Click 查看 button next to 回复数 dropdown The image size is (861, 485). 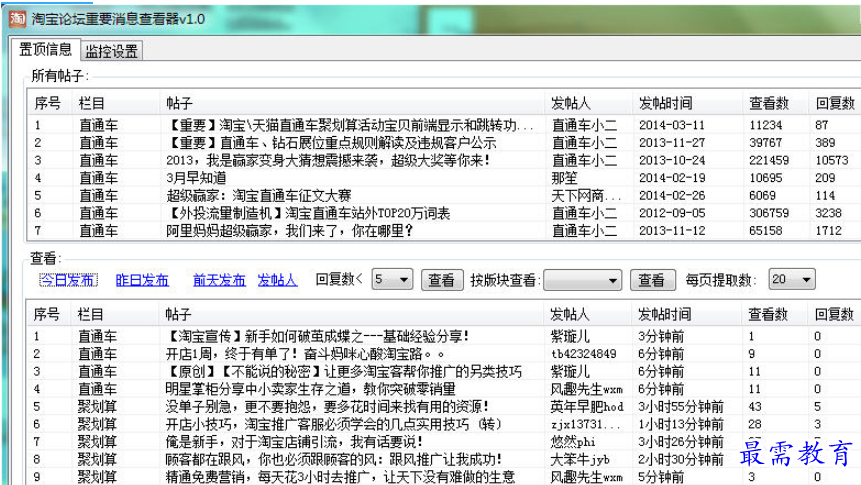[442, 280]
